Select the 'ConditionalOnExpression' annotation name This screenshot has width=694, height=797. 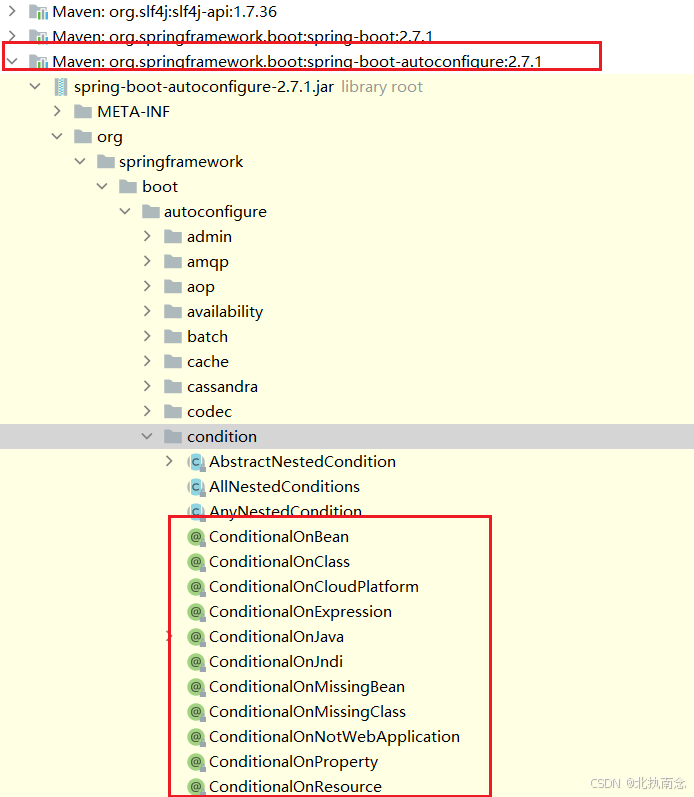(x=300, y=612)
